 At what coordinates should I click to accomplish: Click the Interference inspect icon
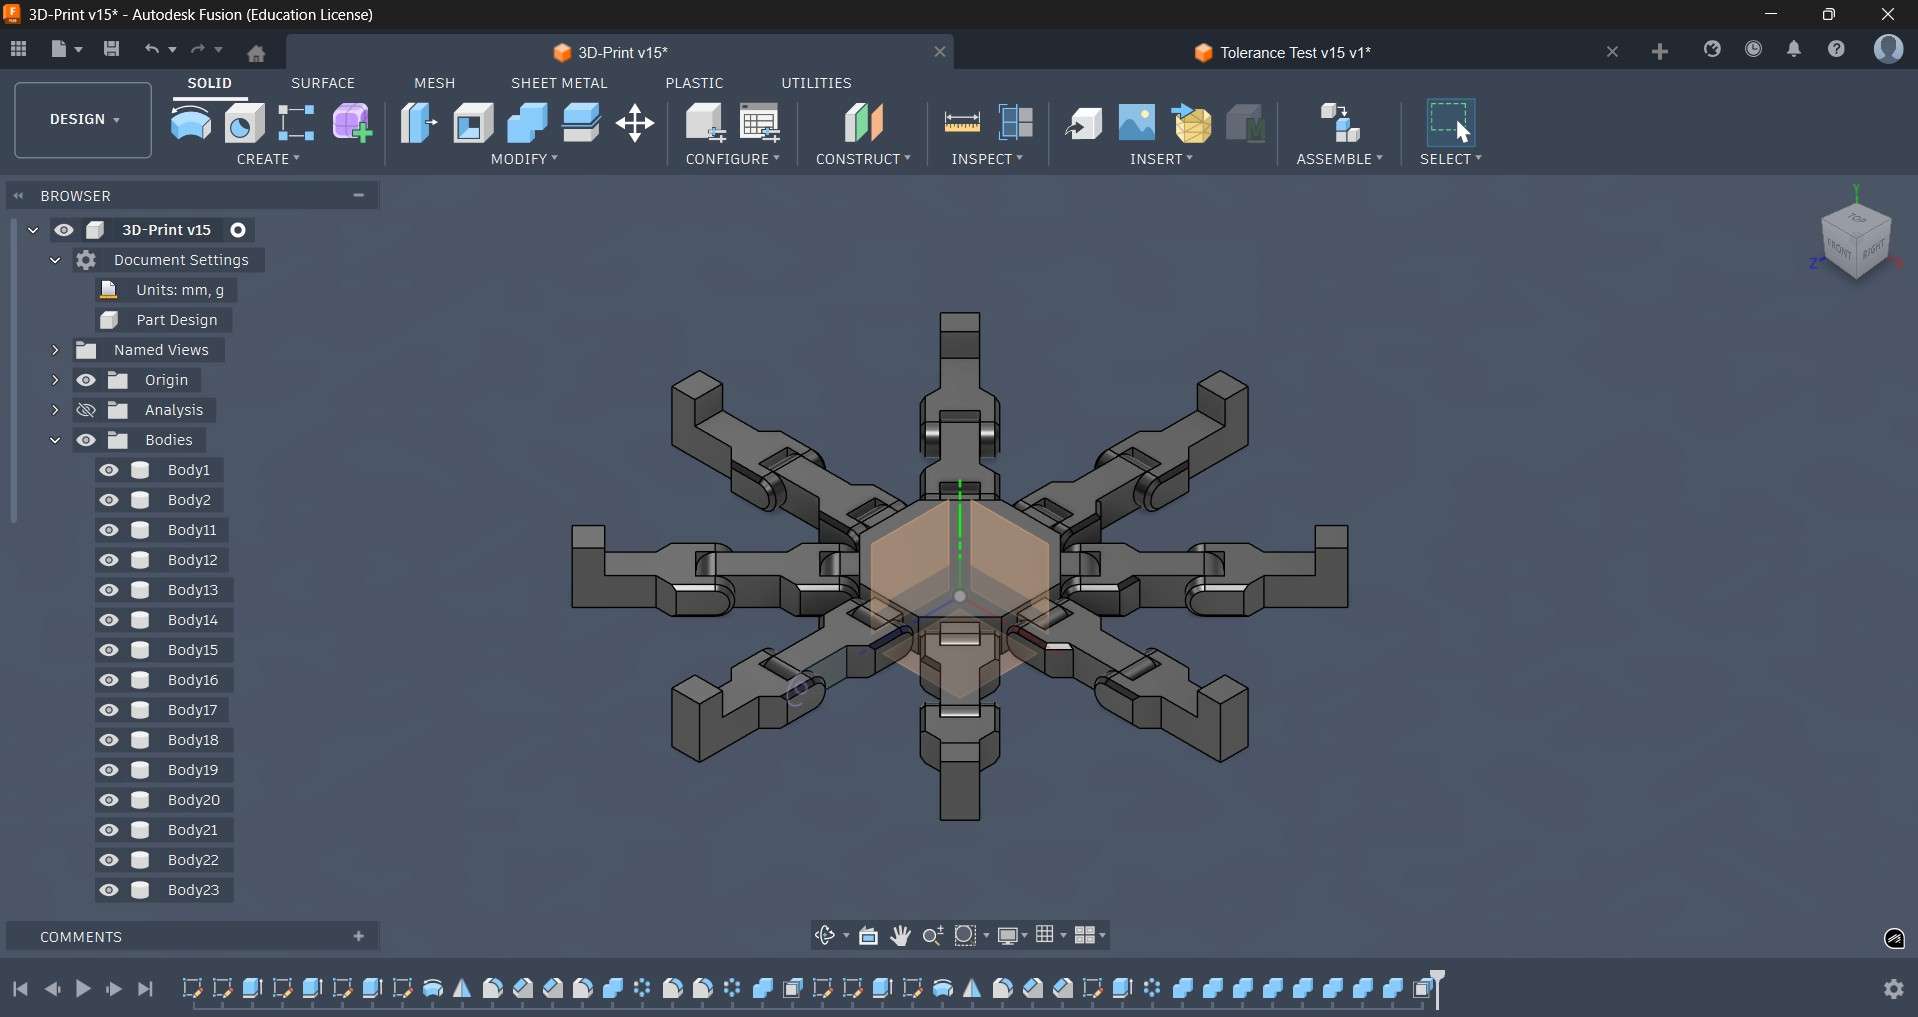coord(1018,123)
